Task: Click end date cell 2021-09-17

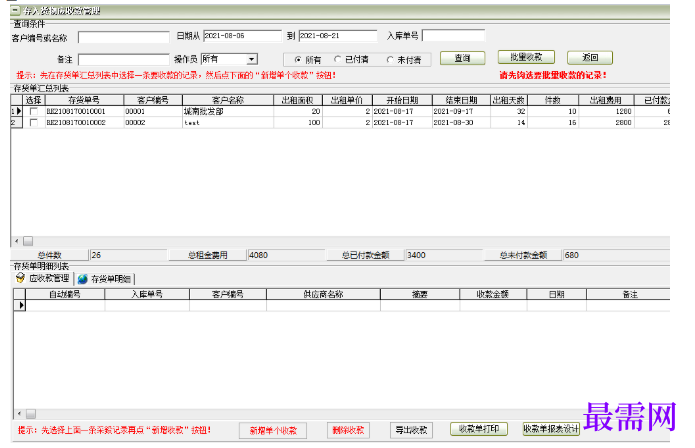Action: (461, 111)
